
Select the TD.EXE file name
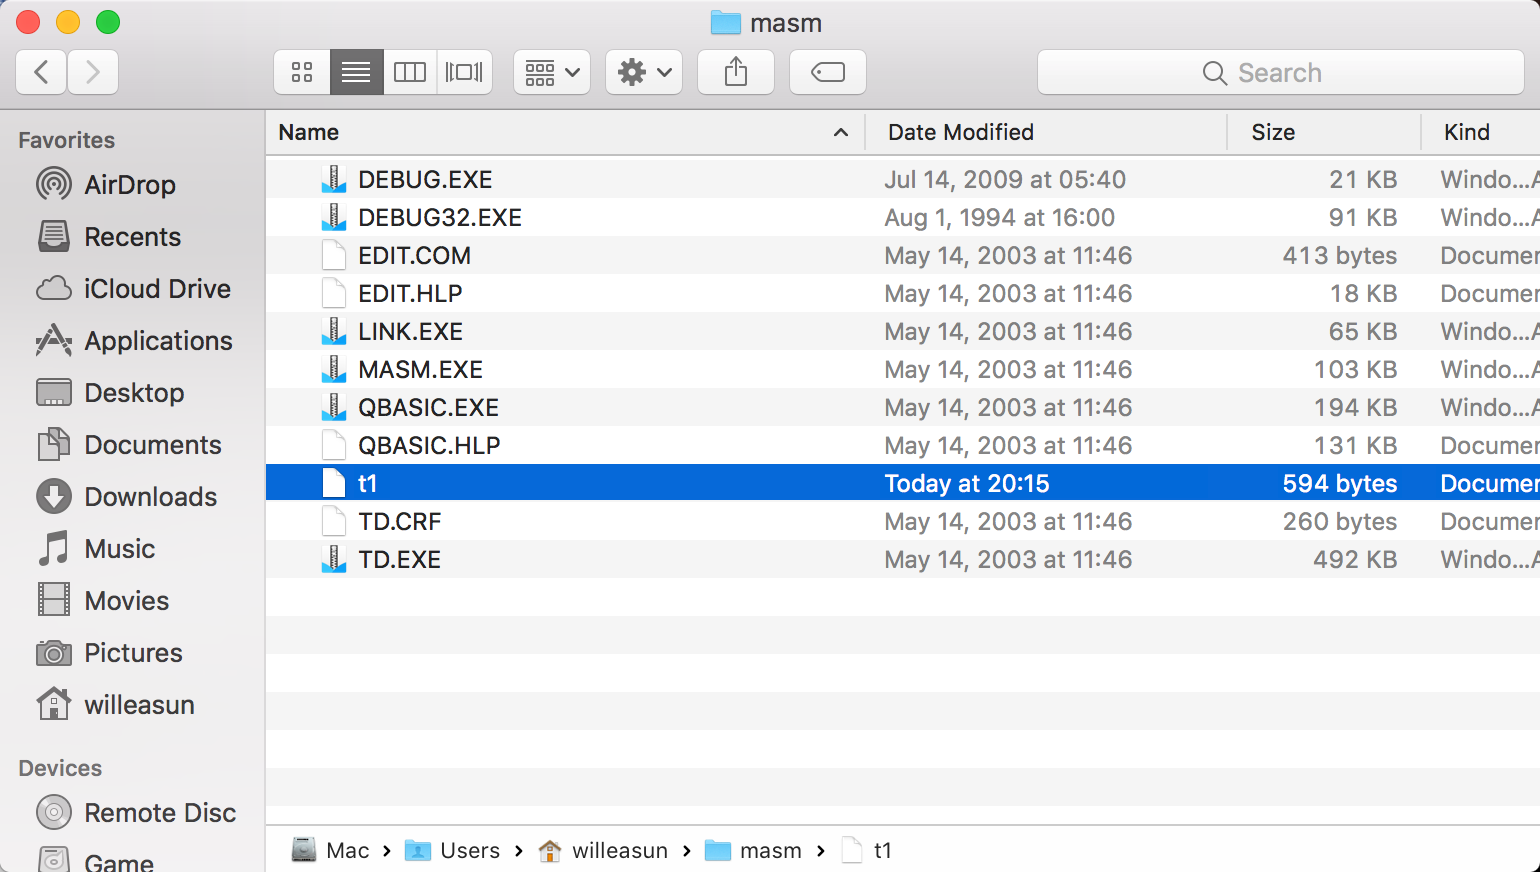pos(400,560)
